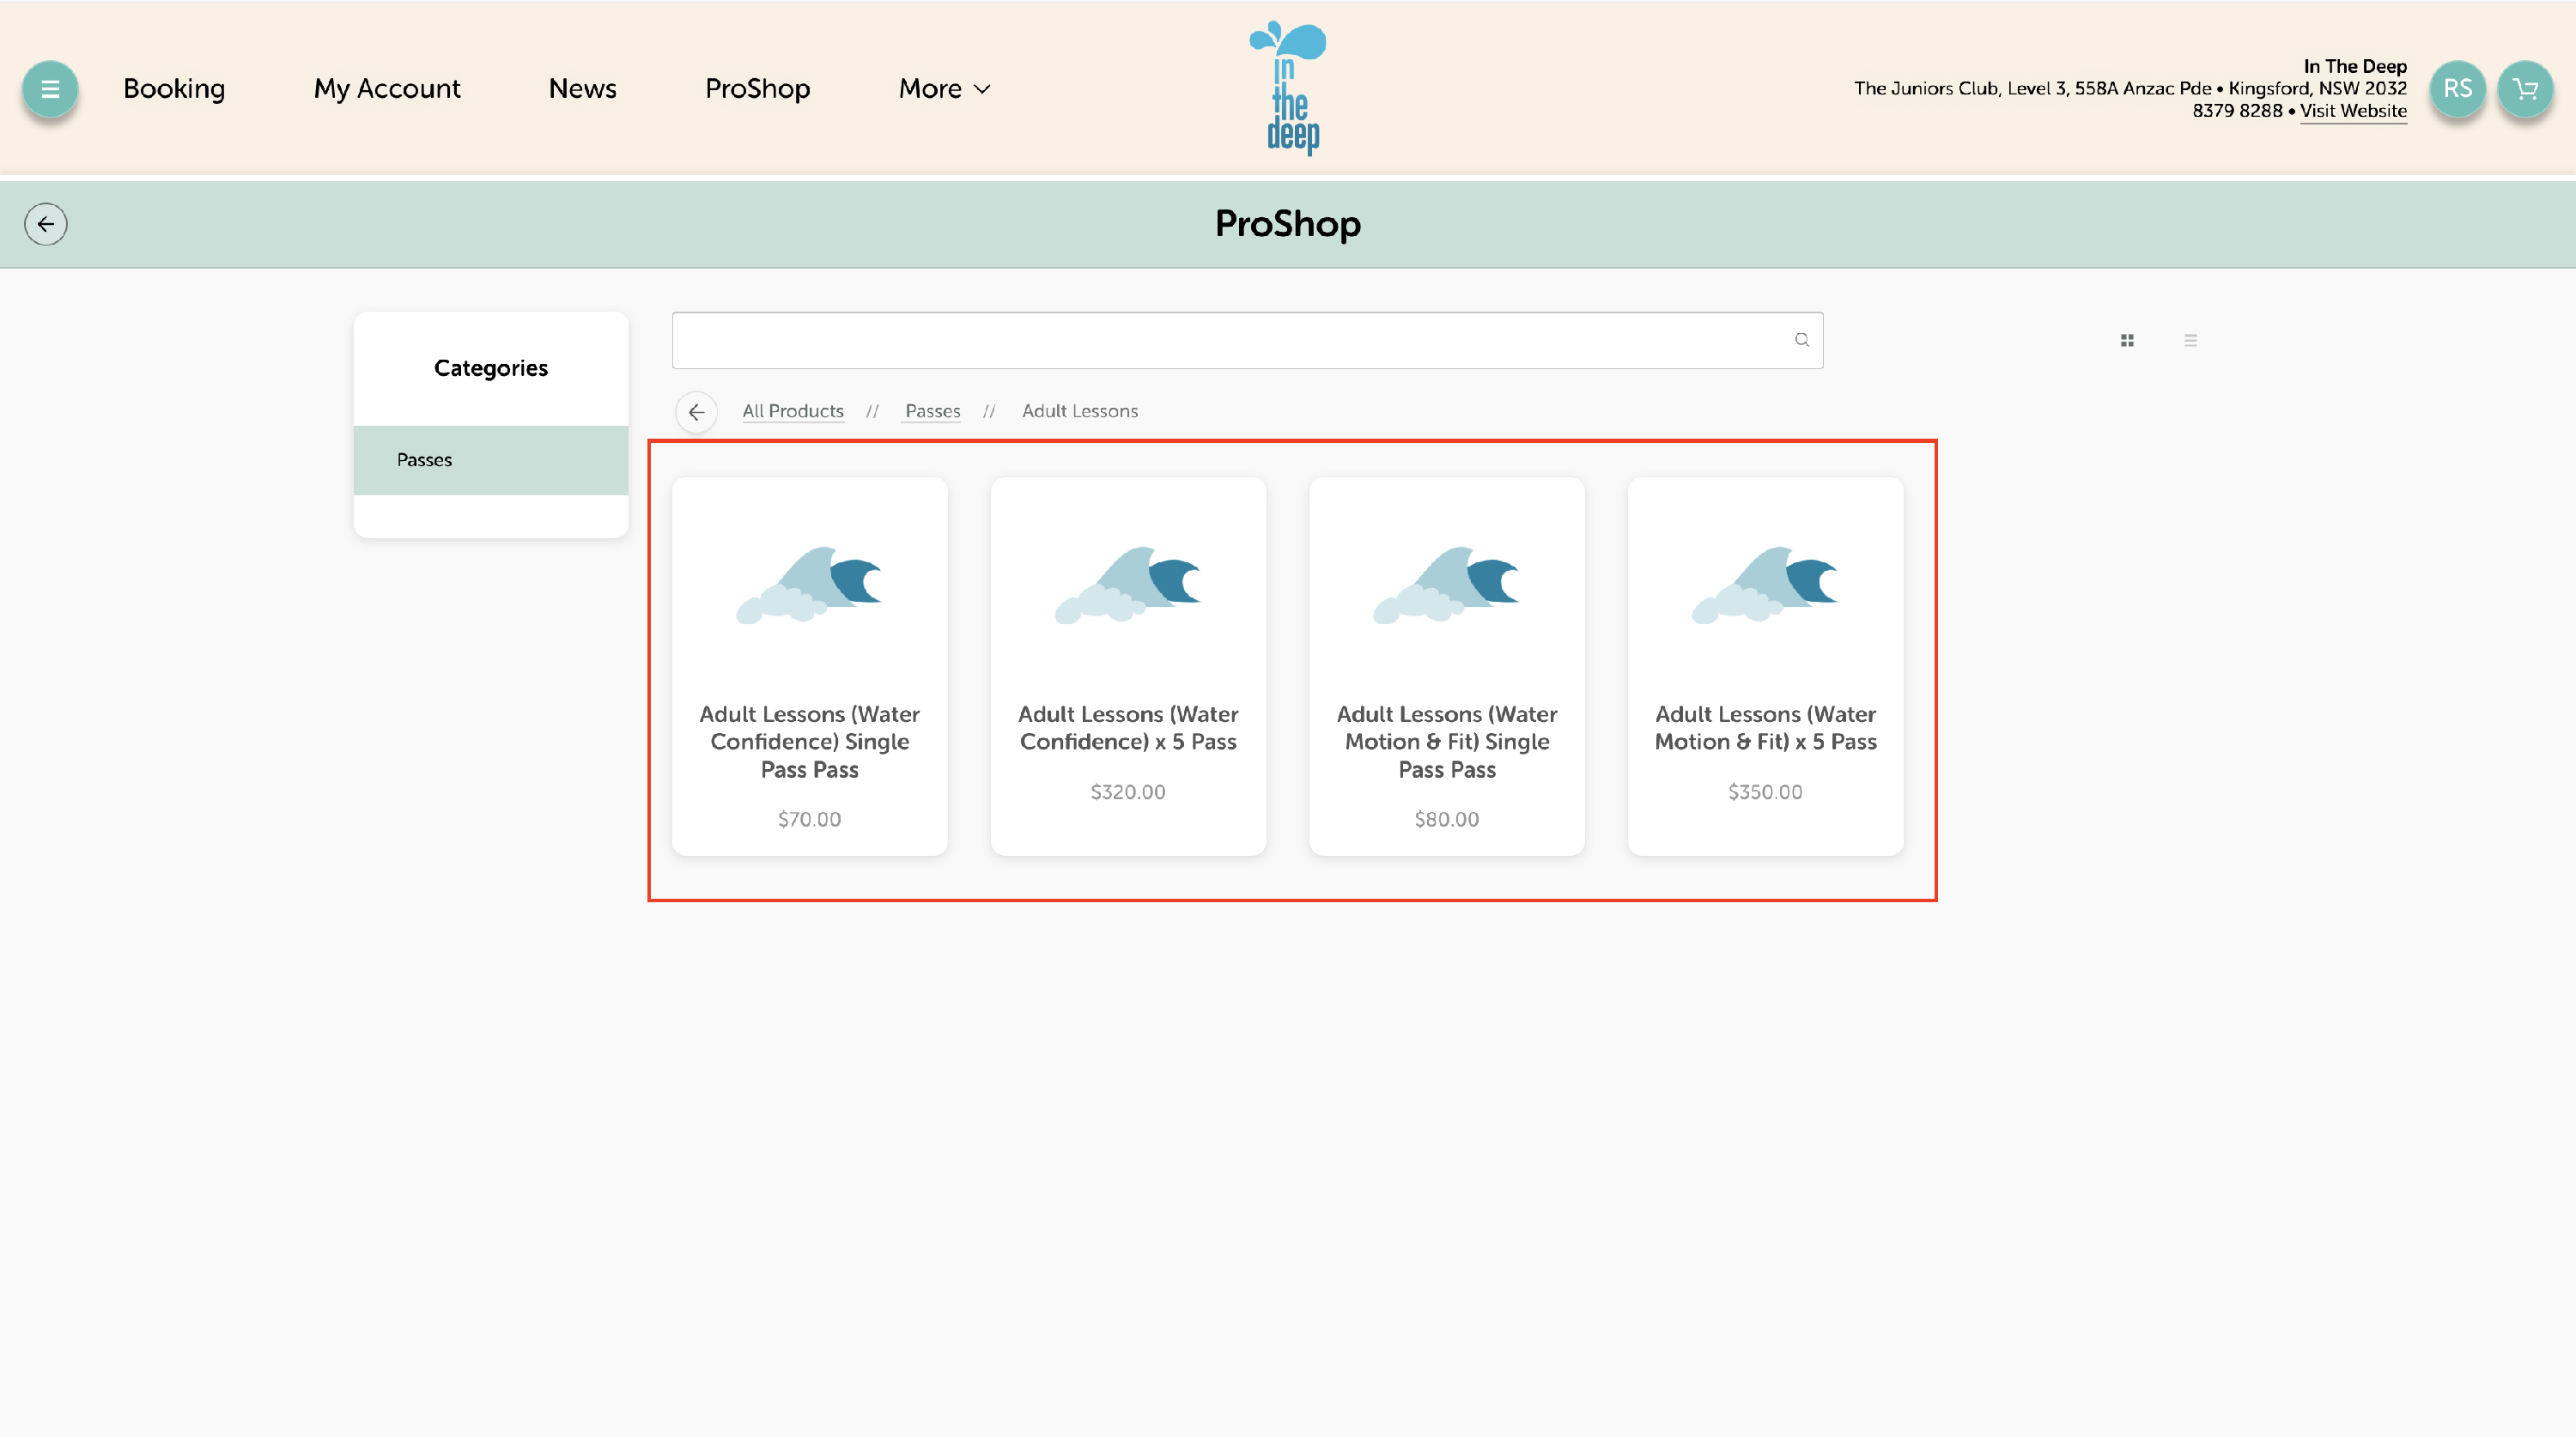
Task: Click the Visit Website link
Action: click(x=2352, y=111)
